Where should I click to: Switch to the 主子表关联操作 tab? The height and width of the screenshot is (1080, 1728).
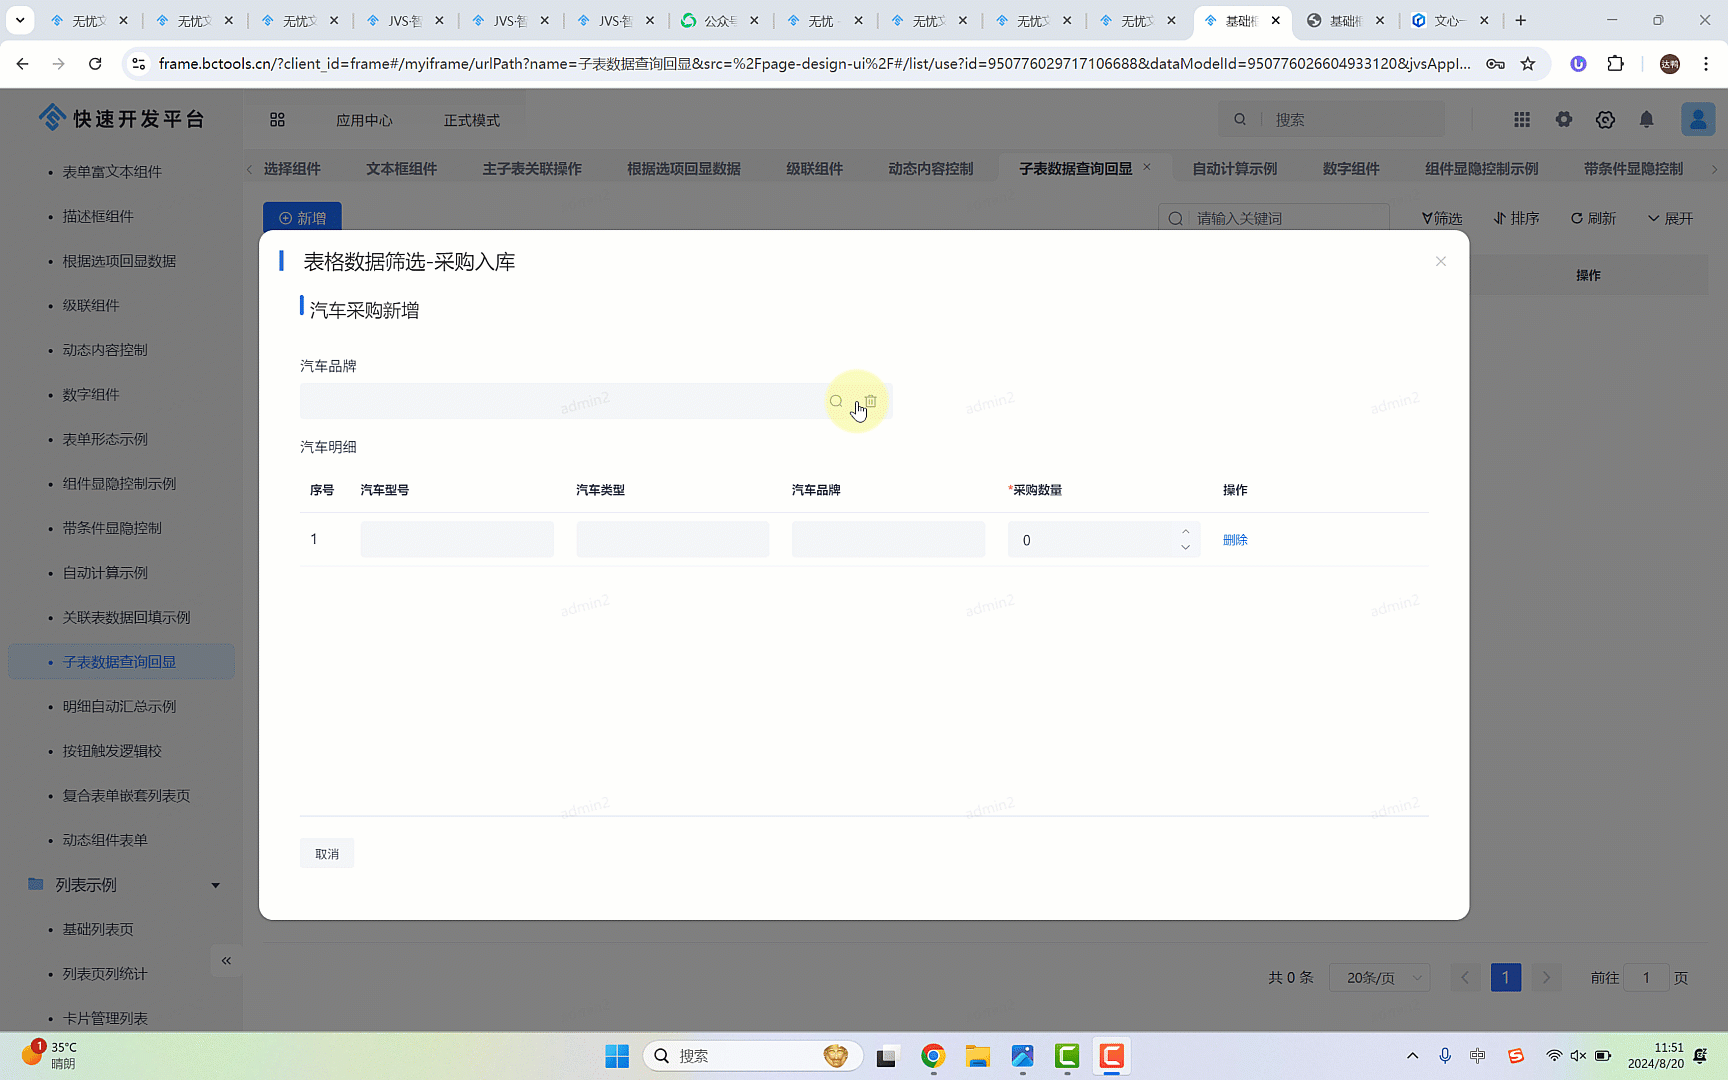click(532, 169)
